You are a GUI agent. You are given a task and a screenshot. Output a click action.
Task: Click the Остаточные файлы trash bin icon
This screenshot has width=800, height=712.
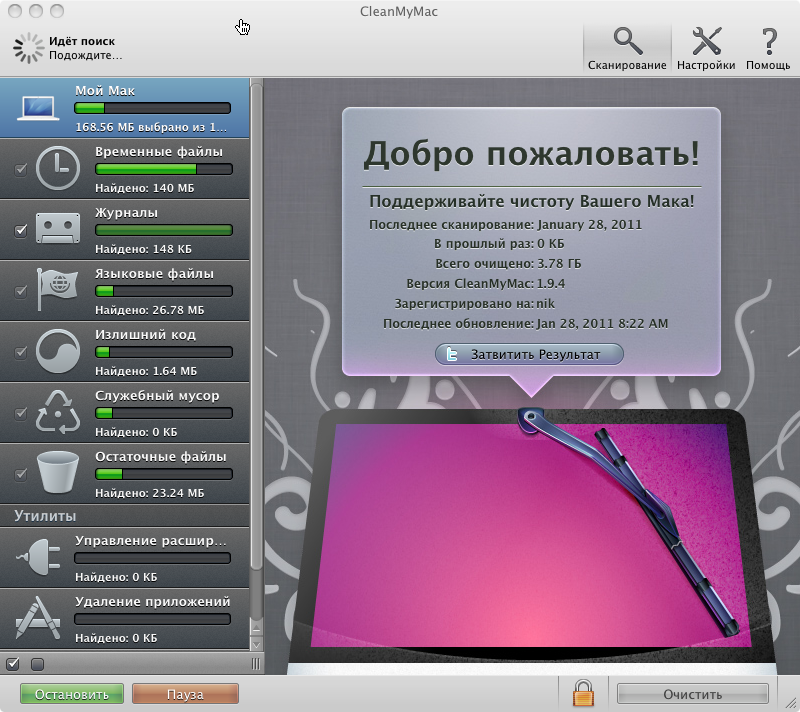coord(58,472)
